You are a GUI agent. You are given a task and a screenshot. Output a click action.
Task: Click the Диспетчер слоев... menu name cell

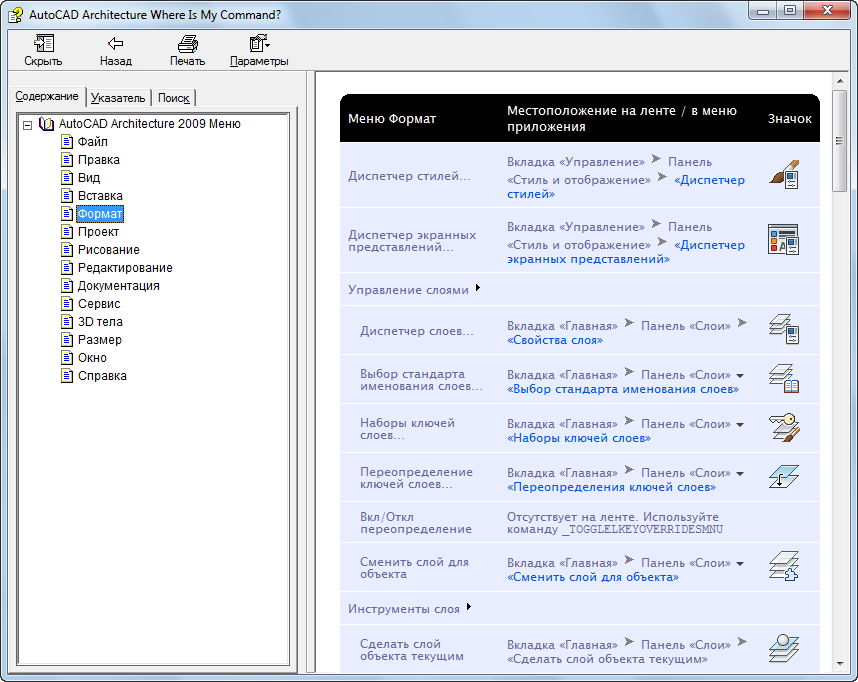coord(416,331)
